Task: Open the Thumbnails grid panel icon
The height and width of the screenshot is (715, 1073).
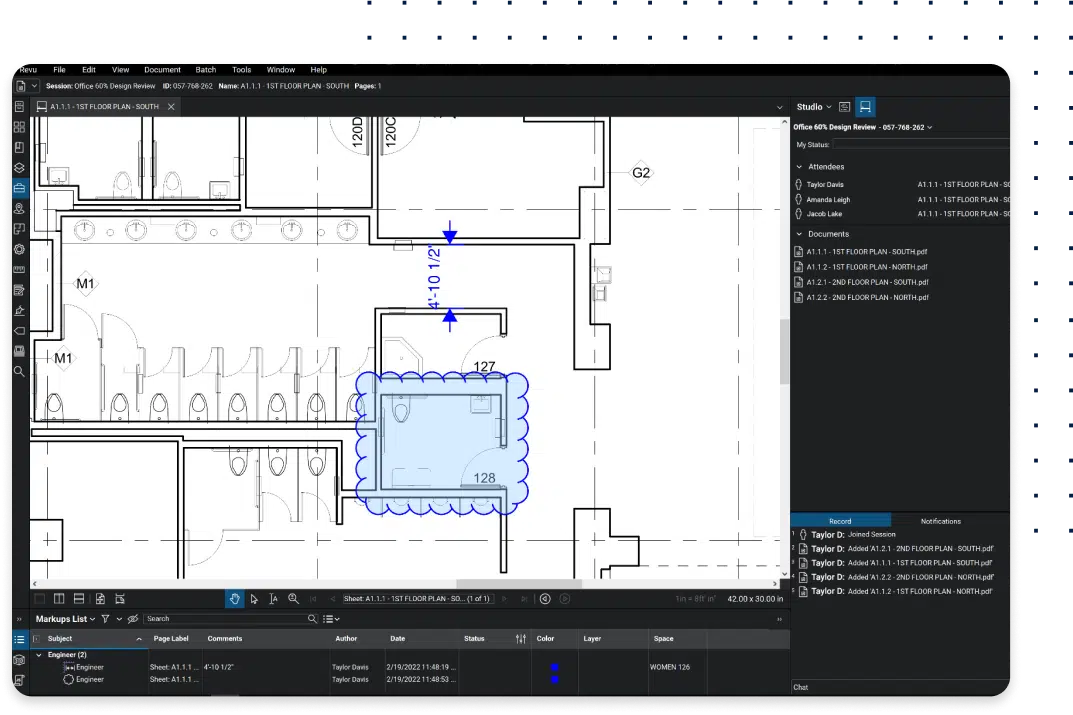Action: (19, 127)
